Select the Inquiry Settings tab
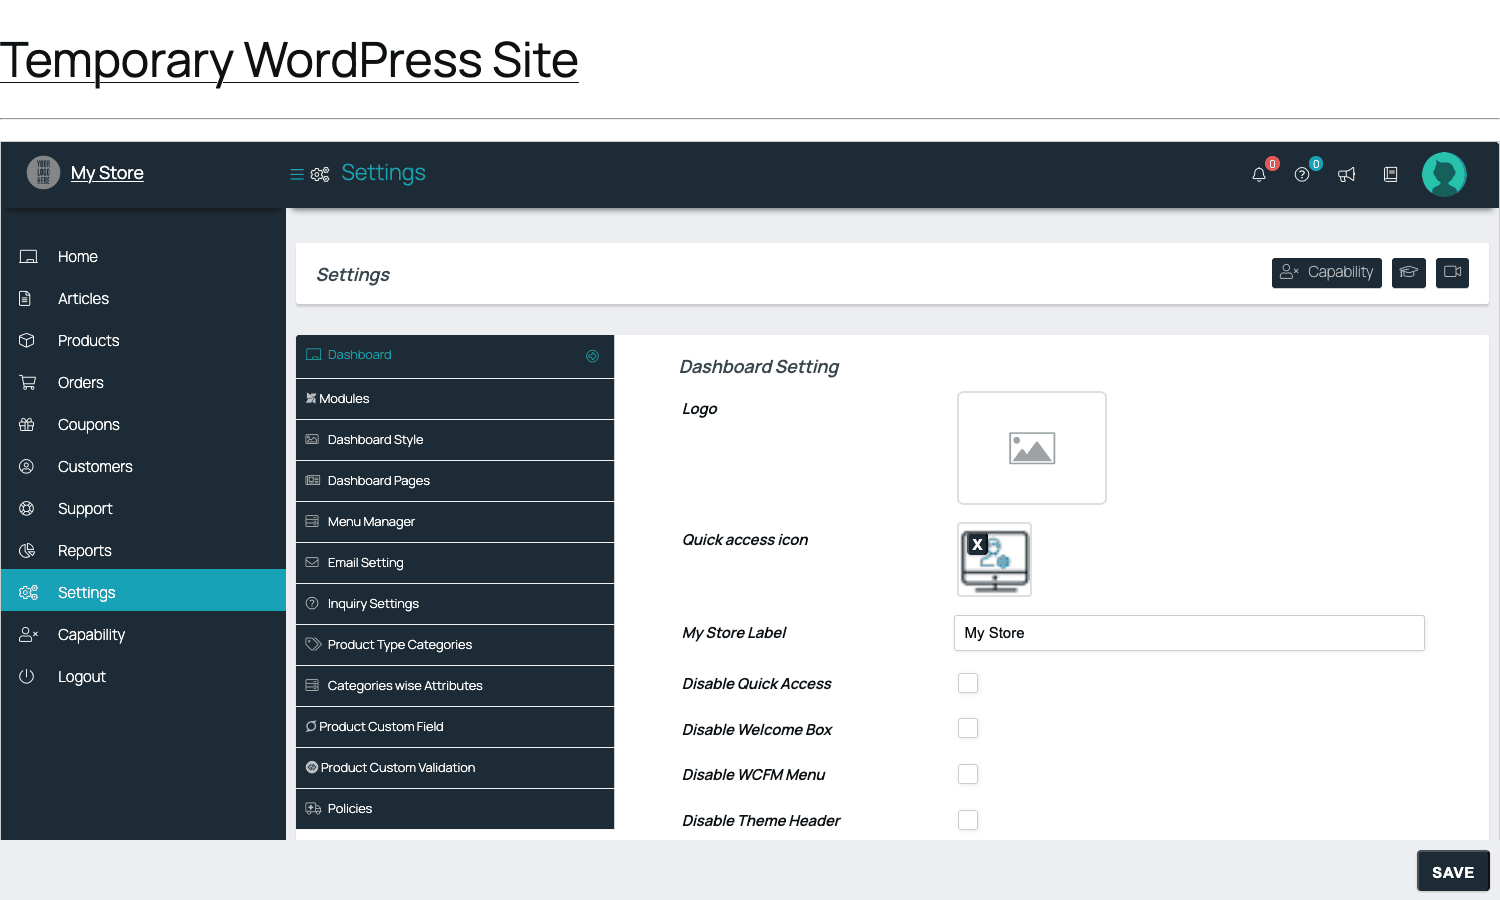Viewport: 1500px width, 900px height. pyautogui.click(x=455, y=604)
